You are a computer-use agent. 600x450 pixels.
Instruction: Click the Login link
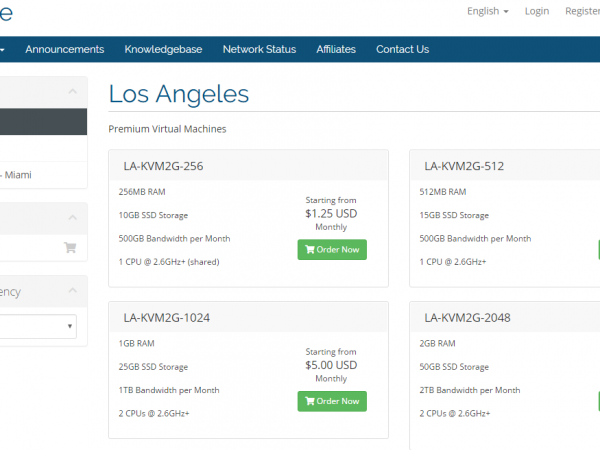click(537, 11)
